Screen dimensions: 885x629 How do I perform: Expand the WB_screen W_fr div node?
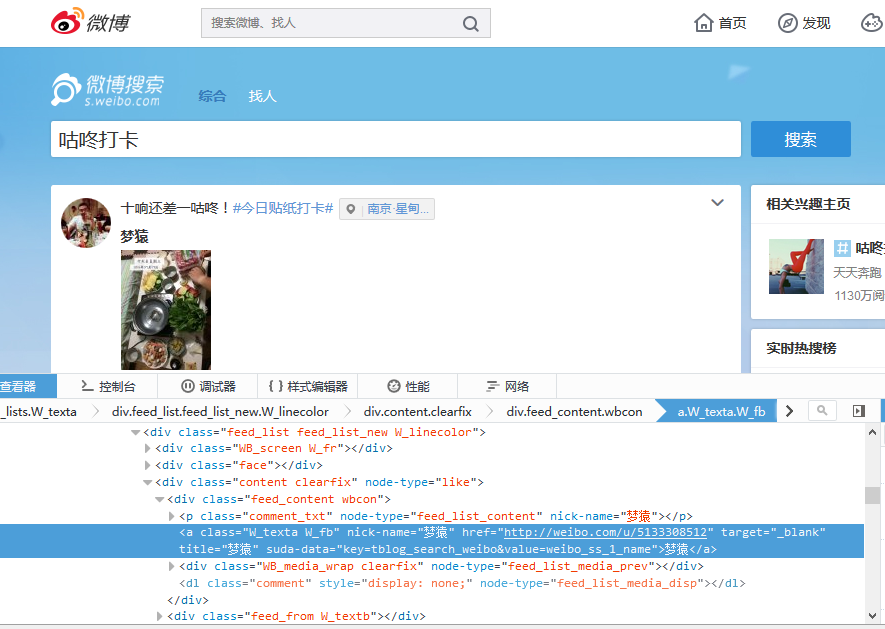point(147,448)
